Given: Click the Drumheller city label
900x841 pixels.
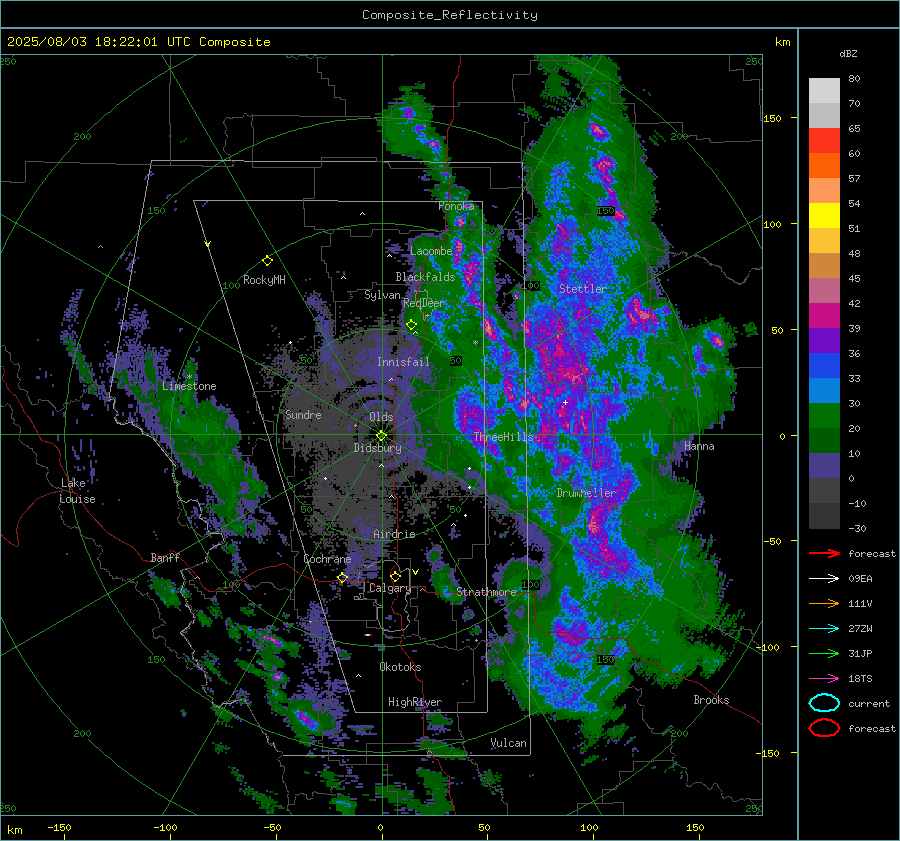Looking at the screenshot, I should click(586, 493).
